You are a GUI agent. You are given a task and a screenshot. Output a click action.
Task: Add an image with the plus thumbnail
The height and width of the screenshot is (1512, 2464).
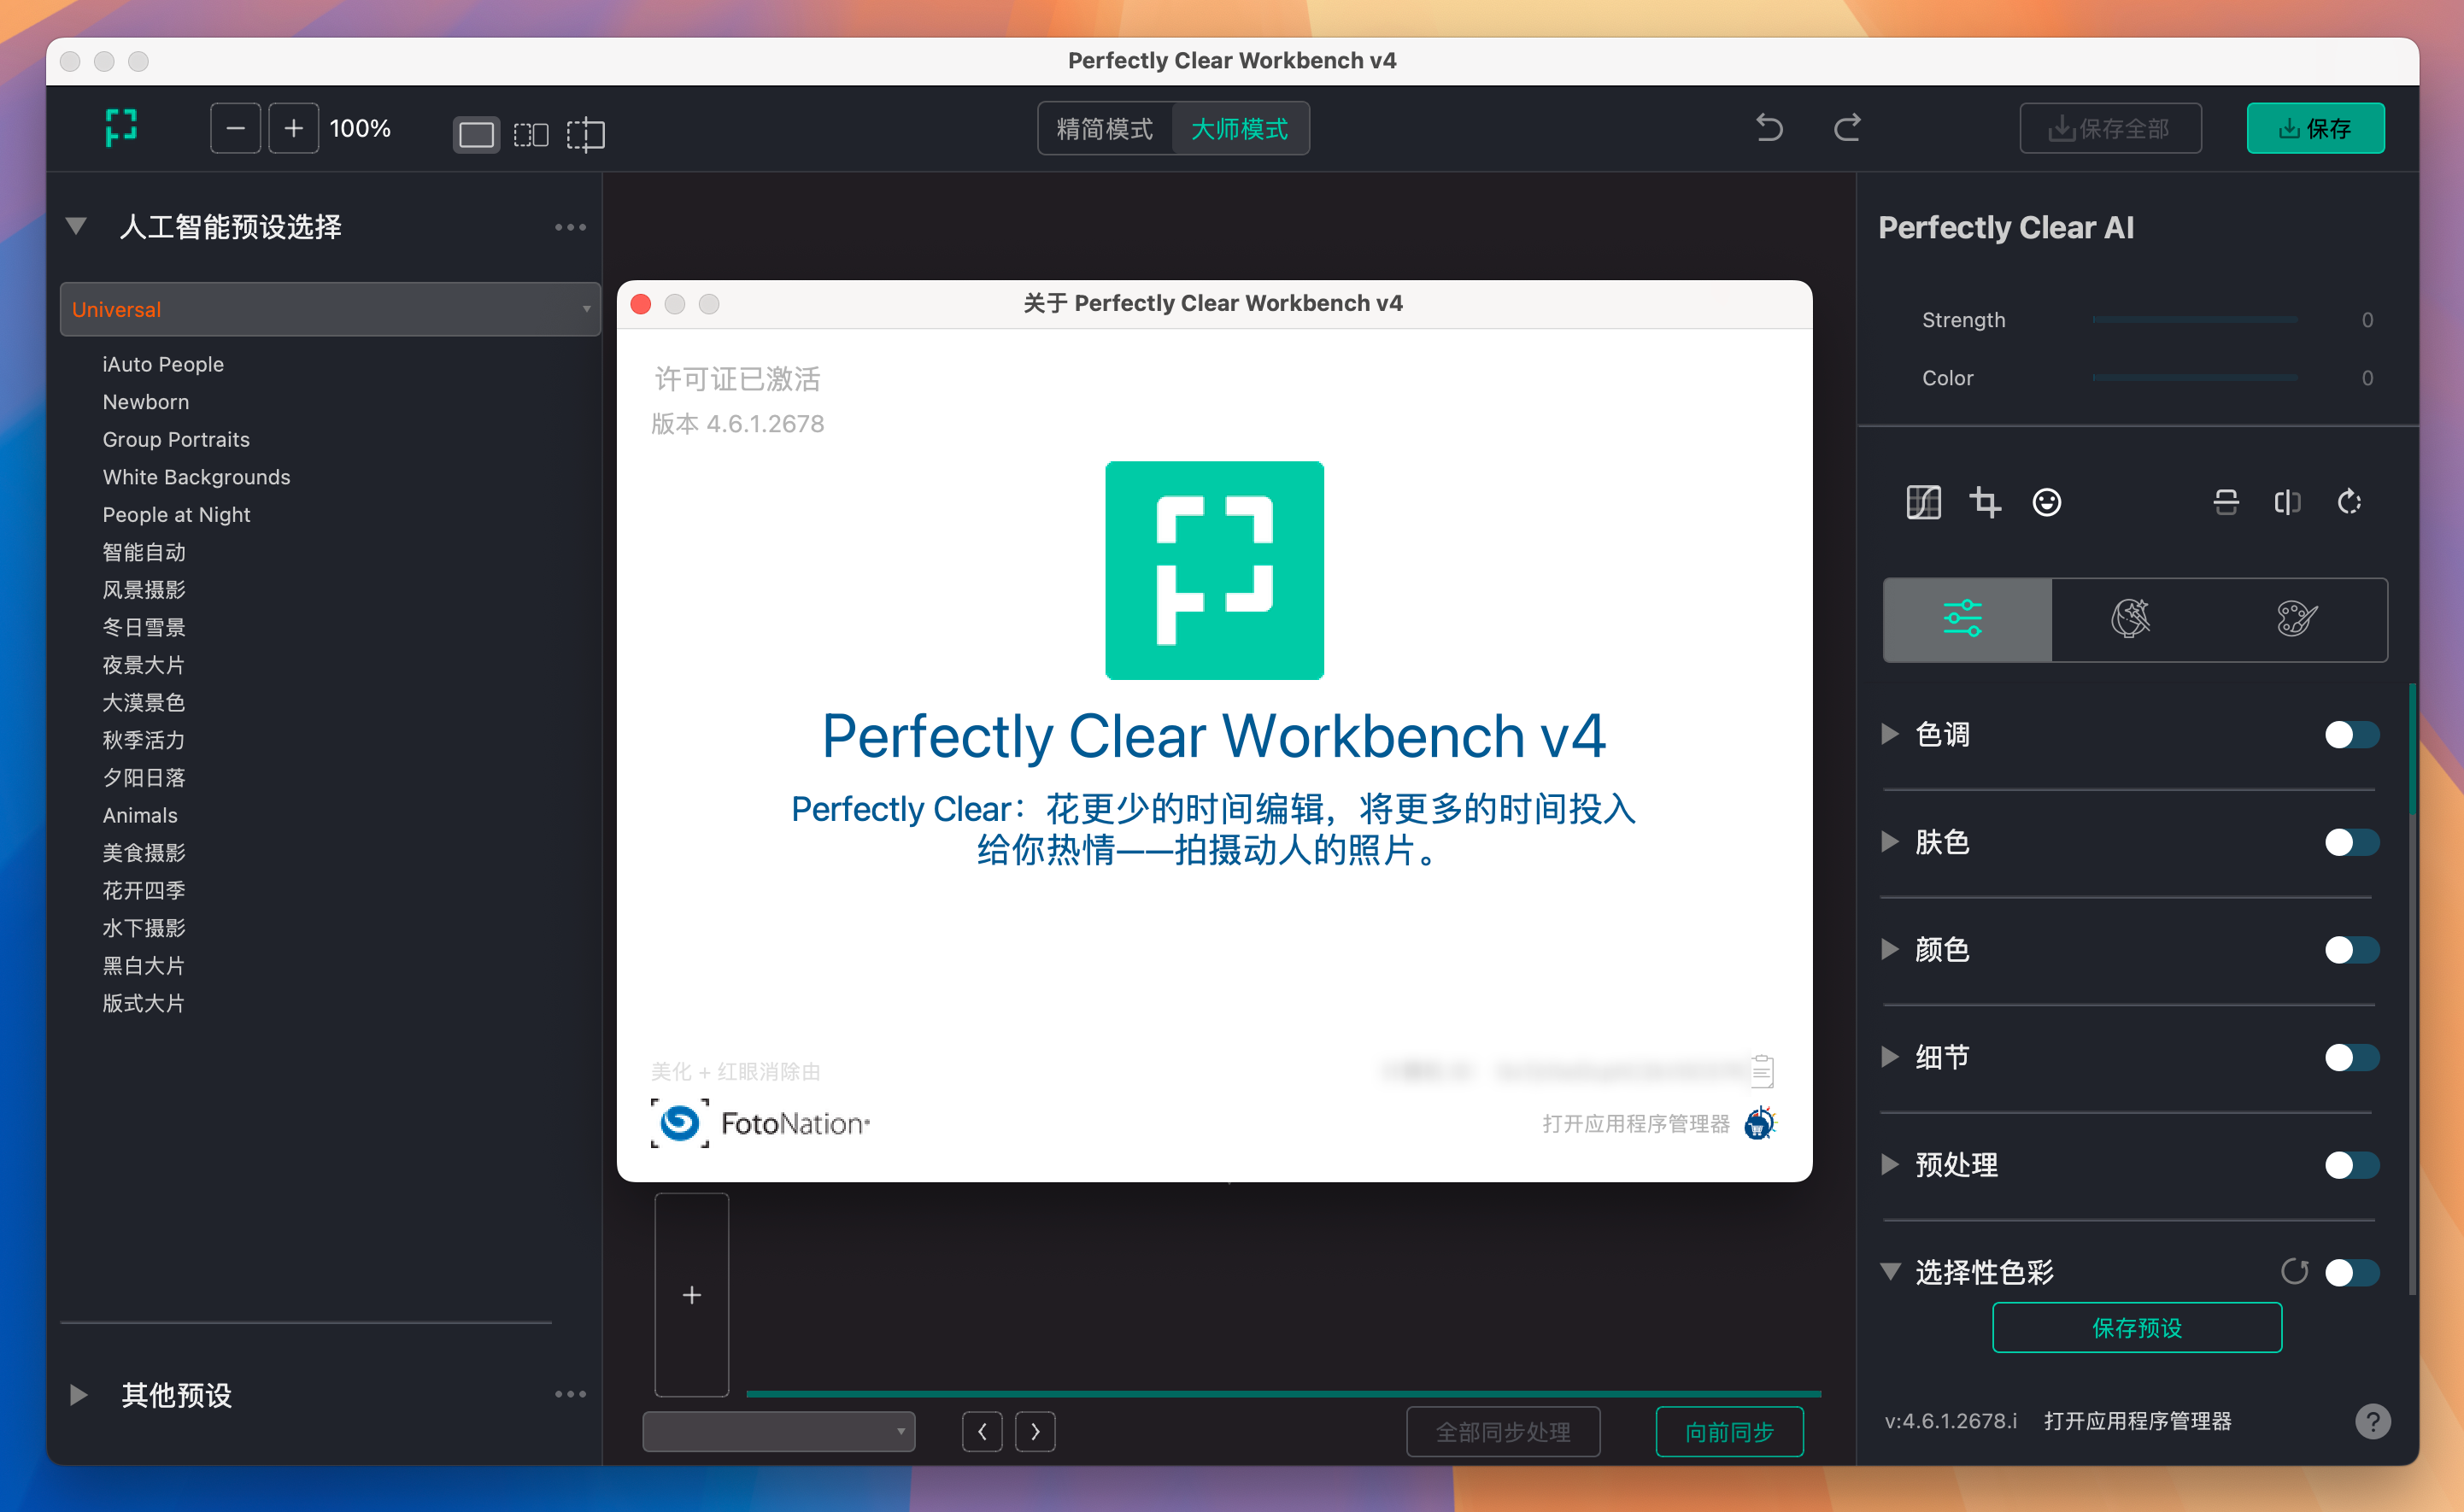691,1295
